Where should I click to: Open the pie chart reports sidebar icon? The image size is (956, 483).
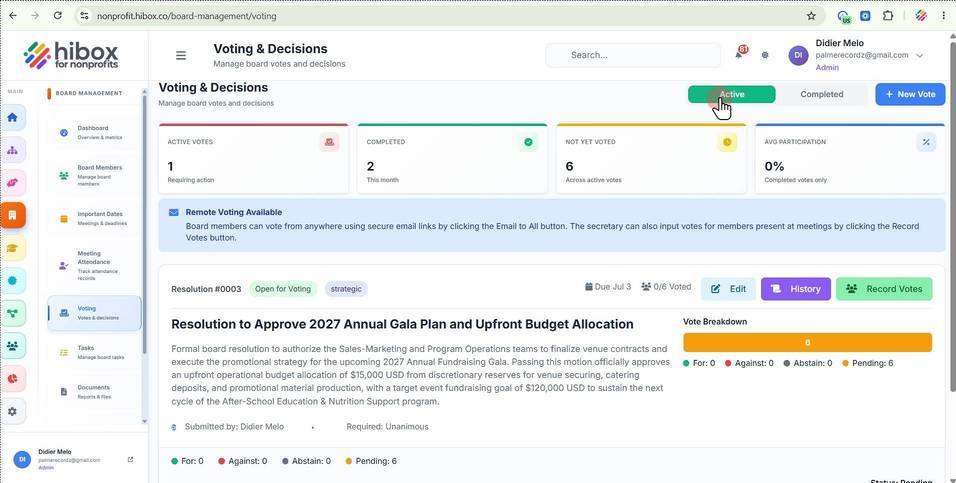(x=13, y=378)
